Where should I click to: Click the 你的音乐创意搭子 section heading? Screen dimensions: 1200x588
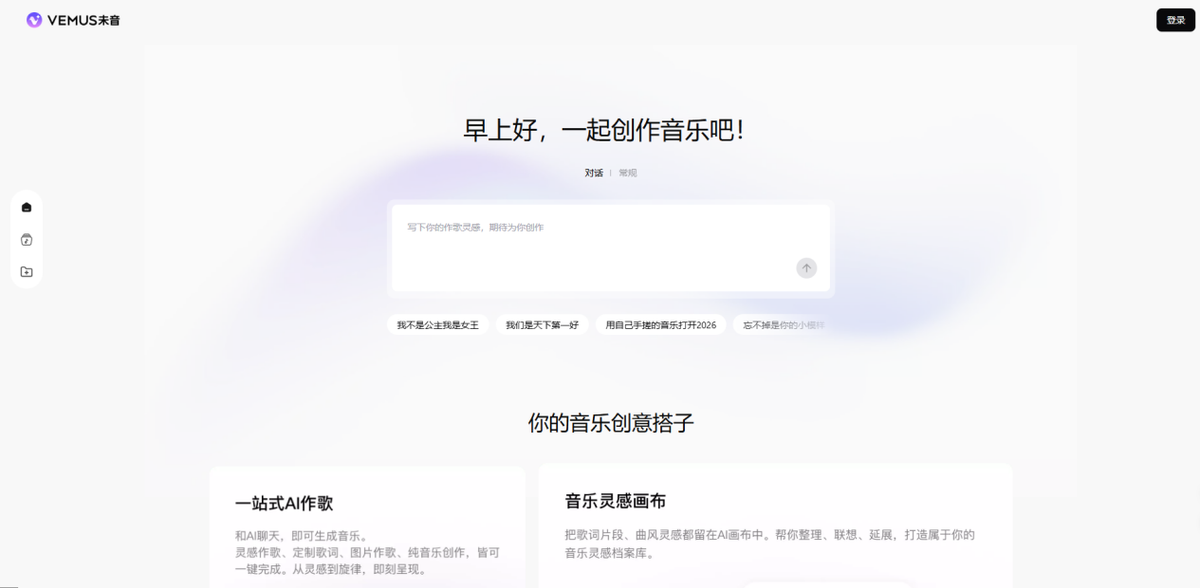[x=611, y=423]
